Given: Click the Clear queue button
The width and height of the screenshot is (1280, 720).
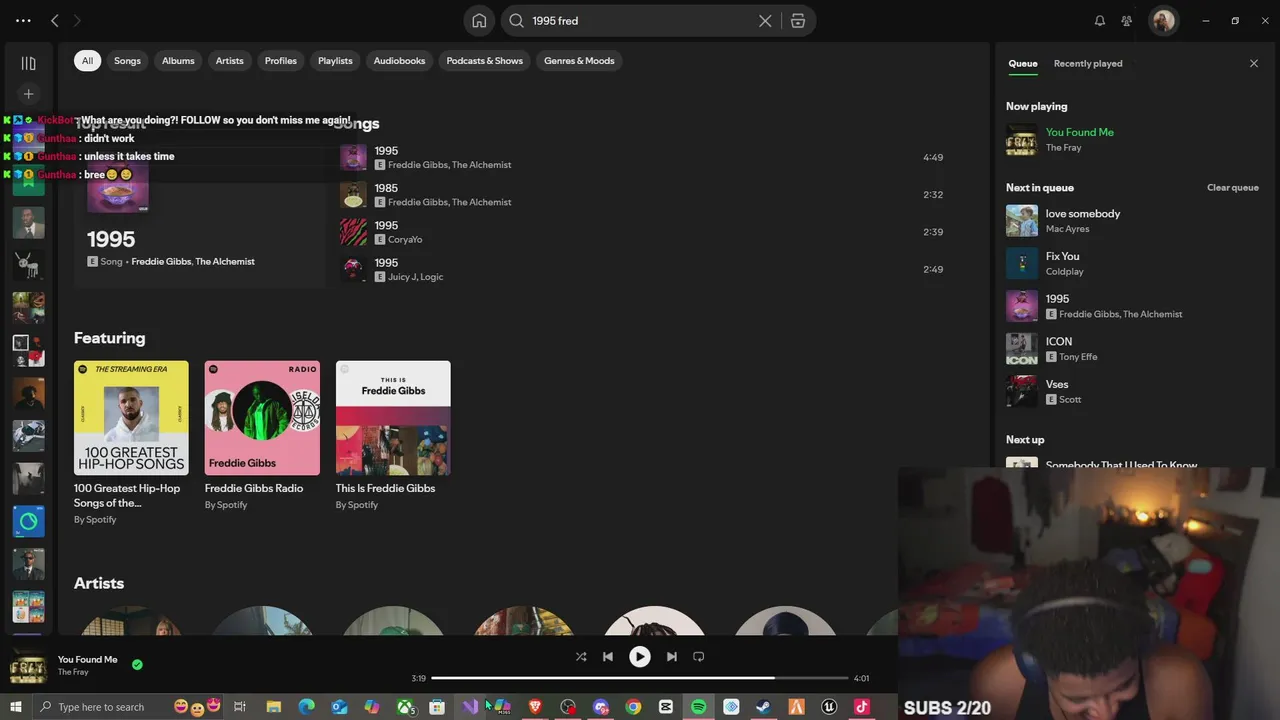Looking at the screenshot, I should [1232, 188].
